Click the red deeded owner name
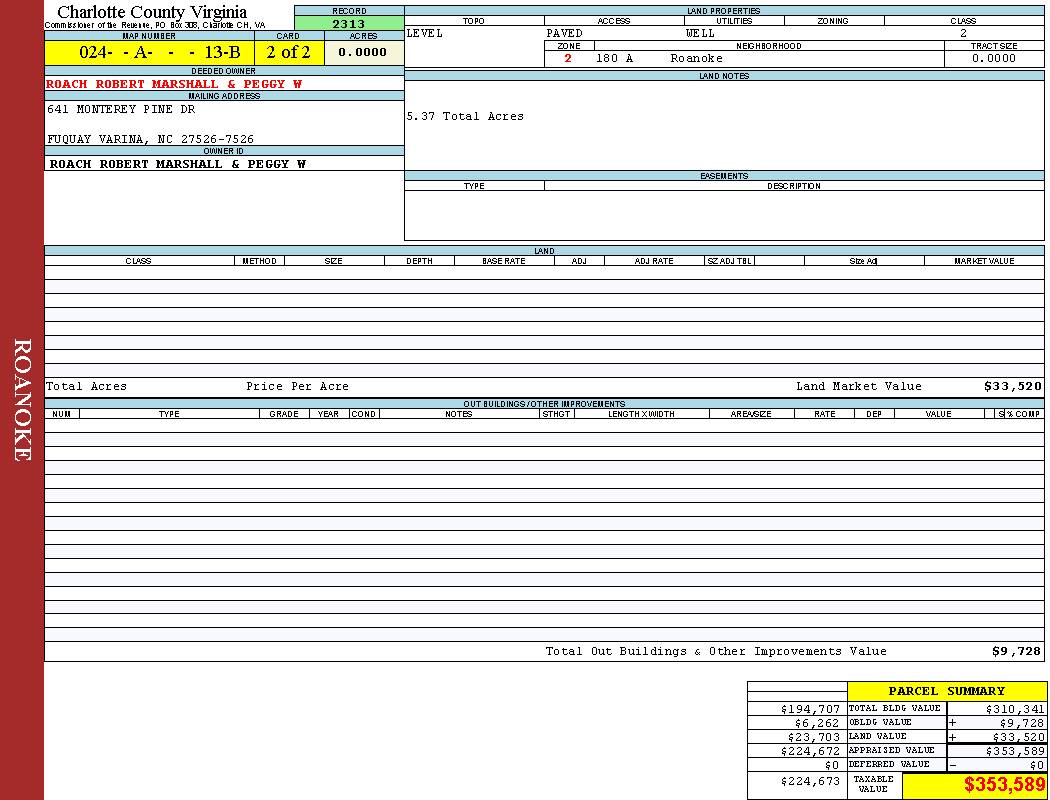 click(174, 84)
